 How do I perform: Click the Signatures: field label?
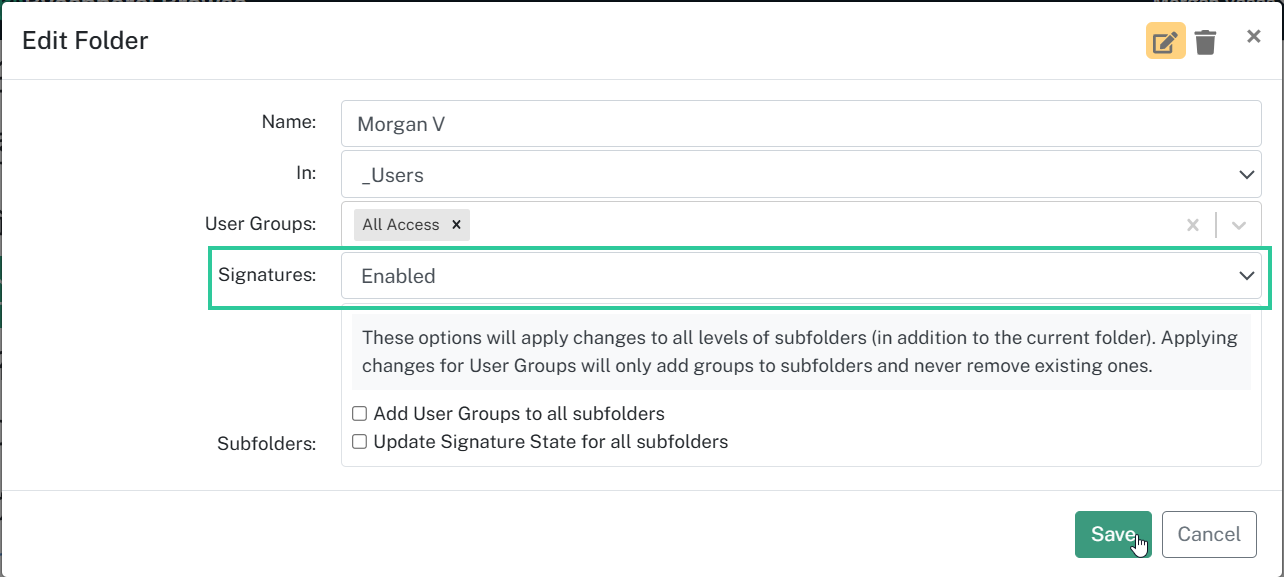click(x=268, y=274)
